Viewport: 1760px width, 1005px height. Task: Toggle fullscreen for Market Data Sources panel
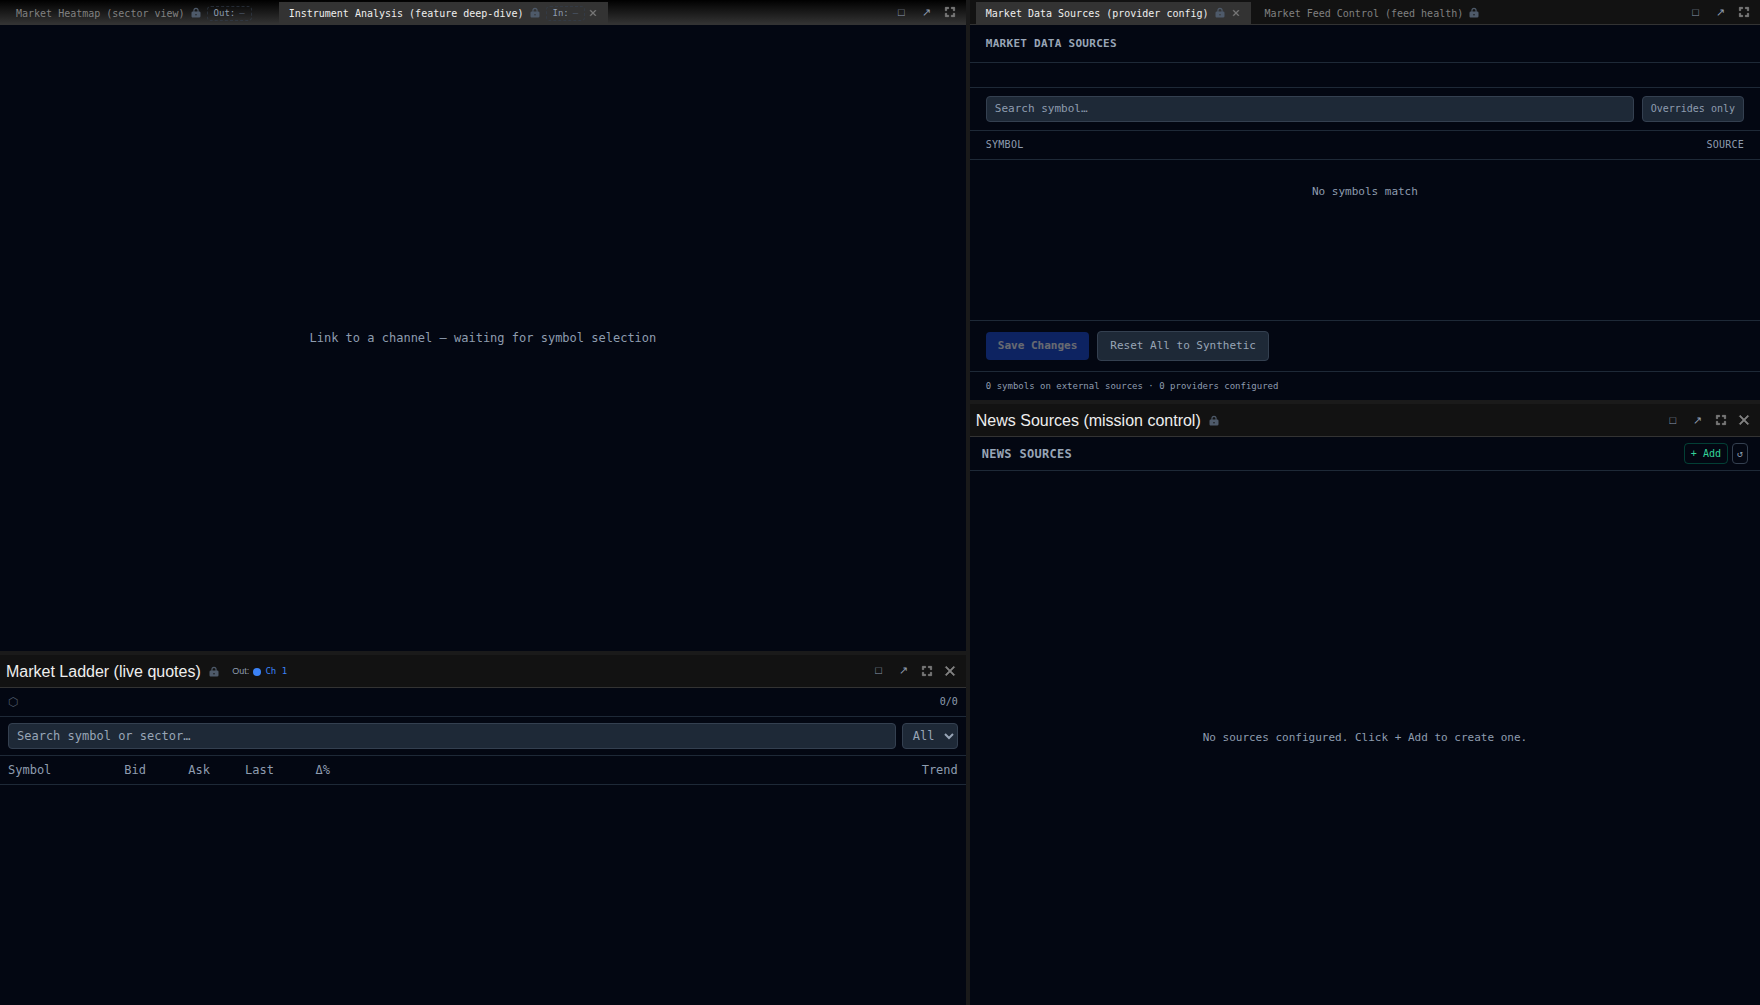pyautogui.click(x=1744, y=13)
